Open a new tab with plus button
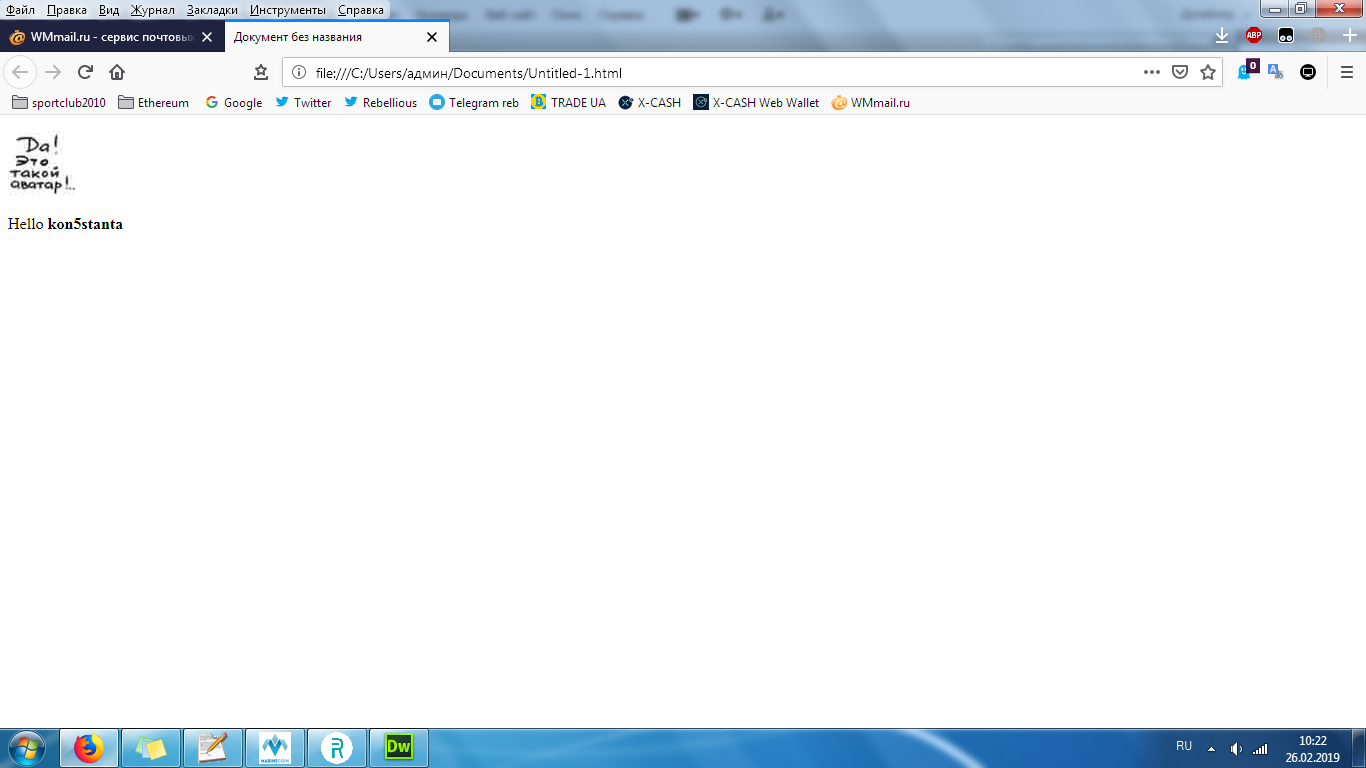 [x=1349, y=35]
